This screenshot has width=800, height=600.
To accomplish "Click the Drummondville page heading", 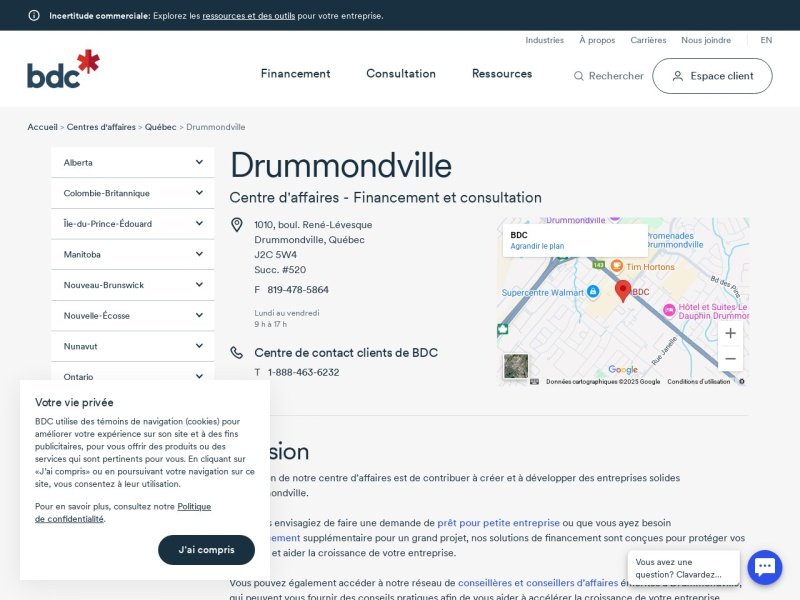I will point(341,165).
